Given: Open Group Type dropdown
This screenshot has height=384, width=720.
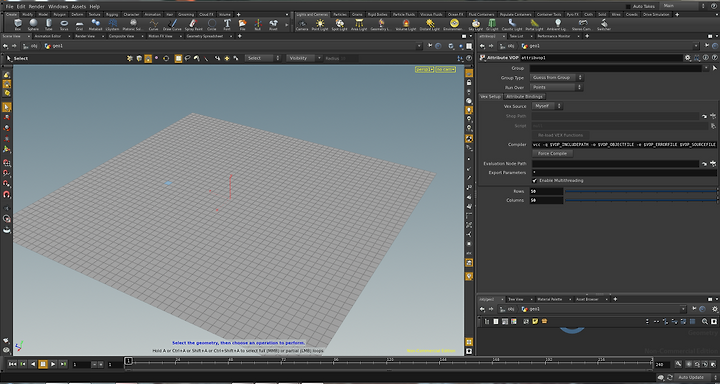Looking at the screenshot, I should (557, 78).
